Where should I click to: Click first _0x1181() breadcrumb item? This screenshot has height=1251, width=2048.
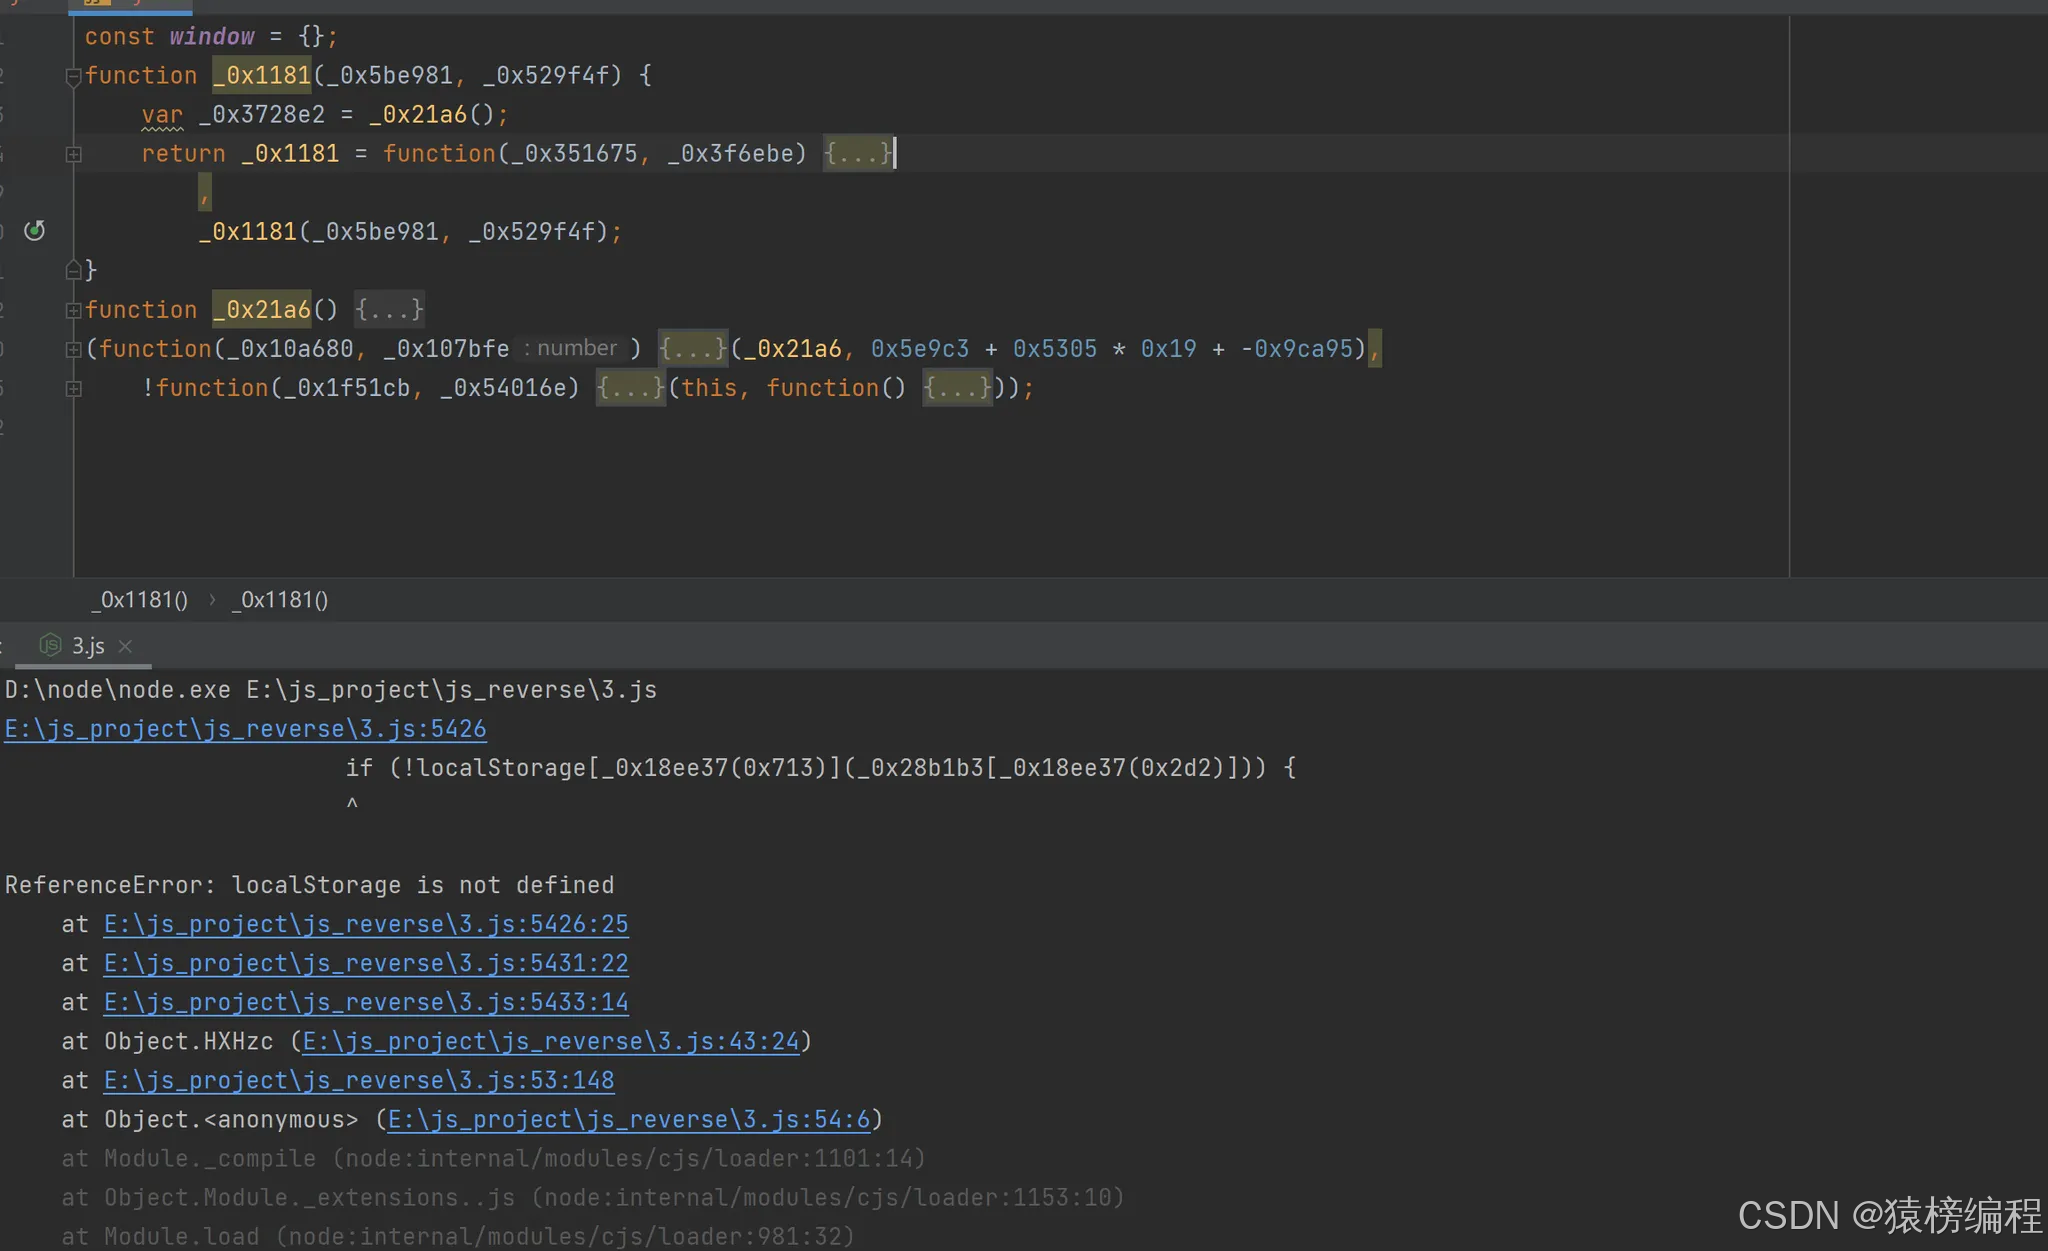(x=140, y=600)
